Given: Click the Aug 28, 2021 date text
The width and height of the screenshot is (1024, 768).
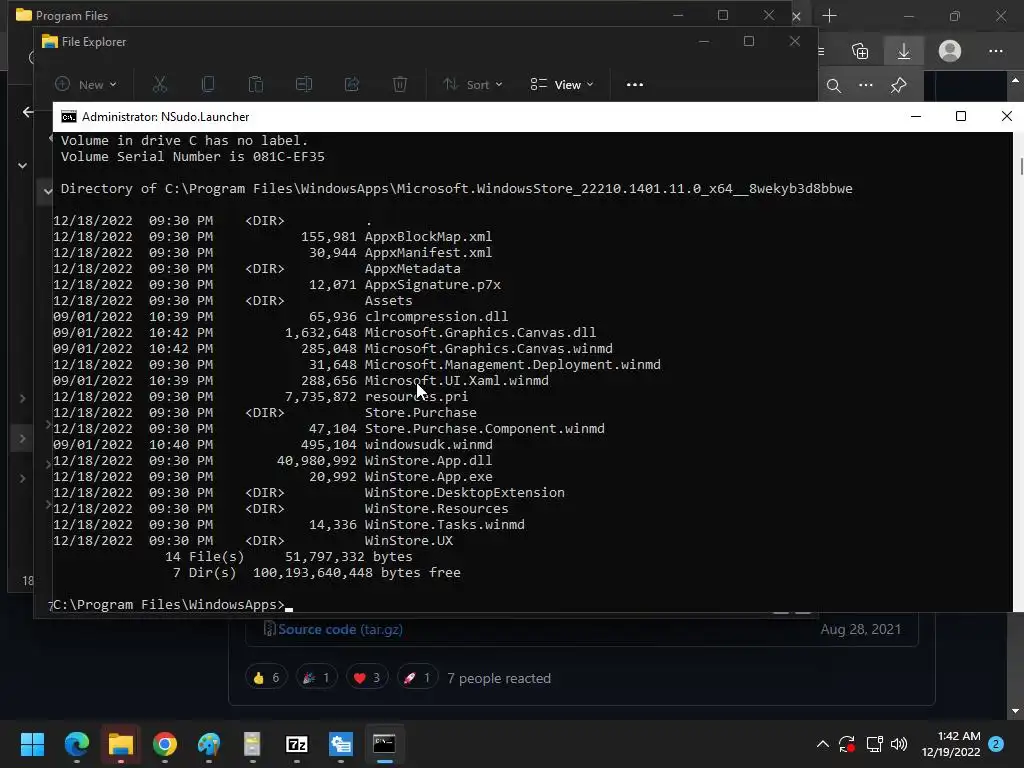Looking at the screenshot, I should click(x=860, y=629).
